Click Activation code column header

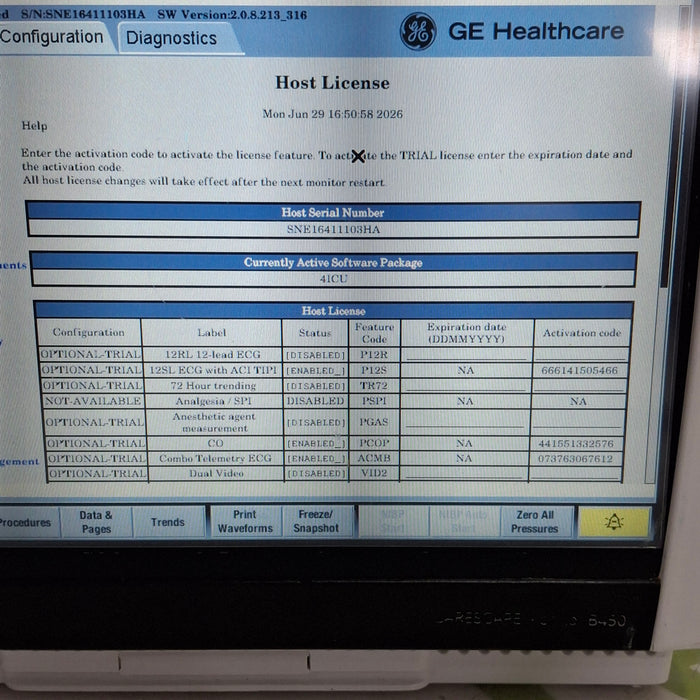(x=582, y=333)
